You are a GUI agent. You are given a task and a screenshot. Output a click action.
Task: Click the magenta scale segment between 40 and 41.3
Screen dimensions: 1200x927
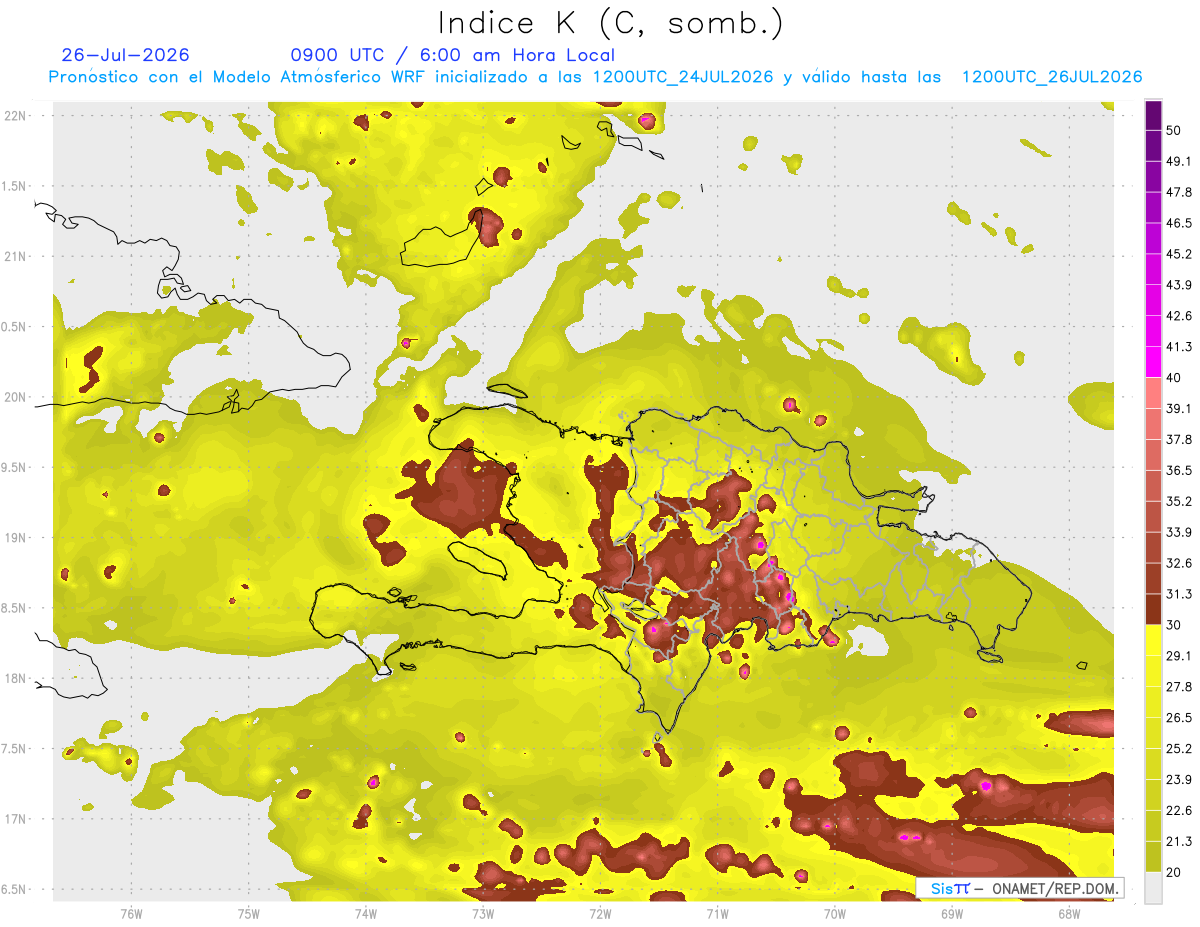pos(1154,362)
